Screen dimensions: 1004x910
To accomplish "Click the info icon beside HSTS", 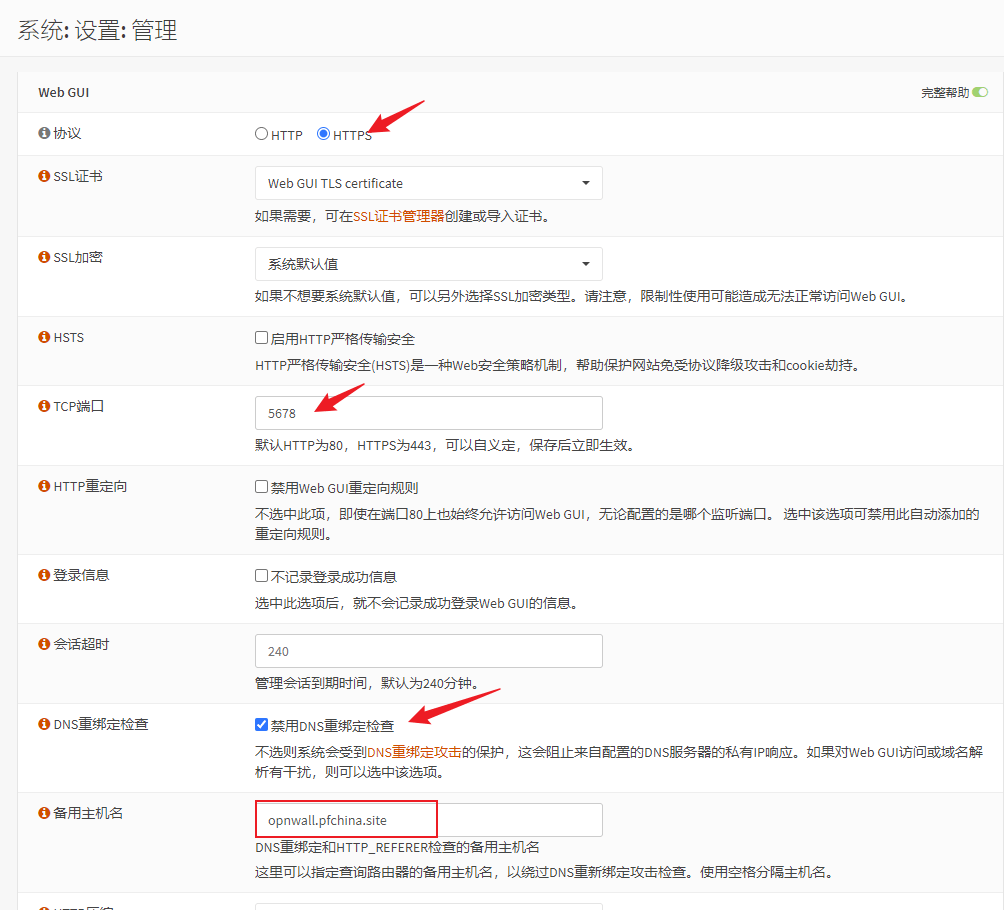I will (x=44, y=337).
